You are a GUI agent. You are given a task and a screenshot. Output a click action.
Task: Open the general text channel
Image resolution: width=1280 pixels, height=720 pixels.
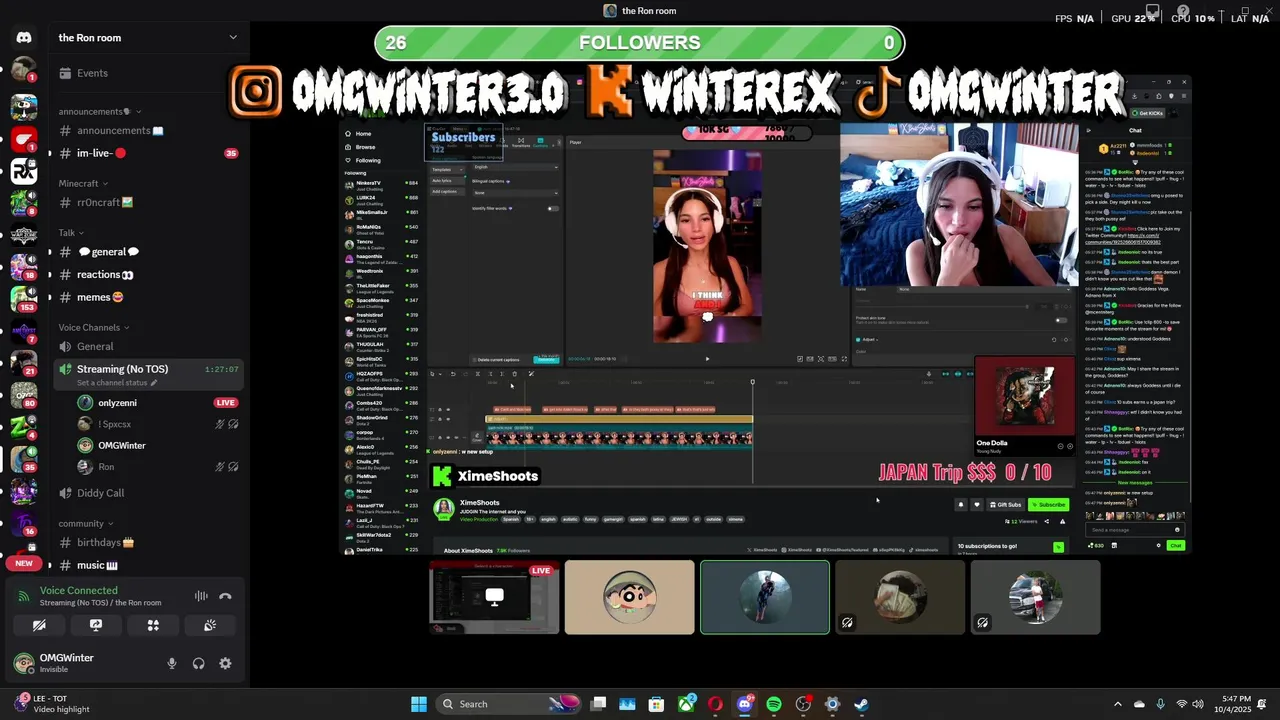pos(148,252)
